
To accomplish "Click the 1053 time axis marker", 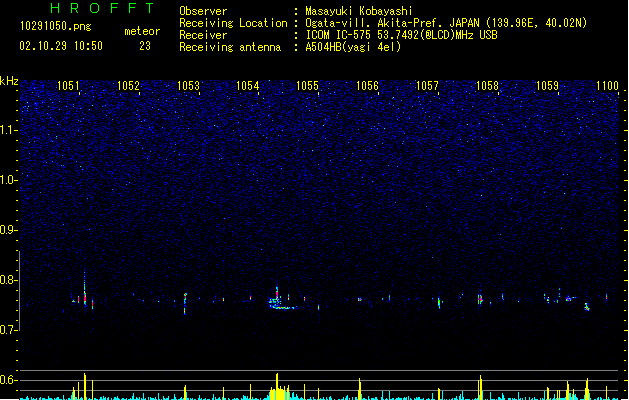I will click(x=188, y=86).
